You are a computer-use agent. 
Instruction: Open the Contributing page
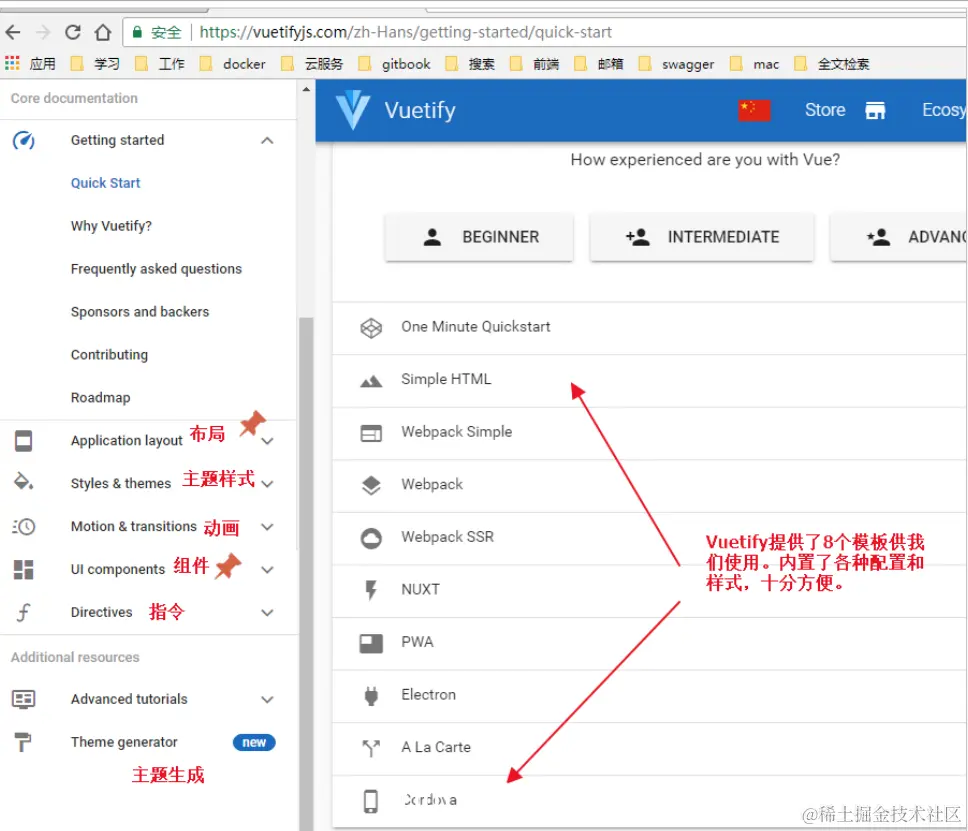(x=109, y=355)
